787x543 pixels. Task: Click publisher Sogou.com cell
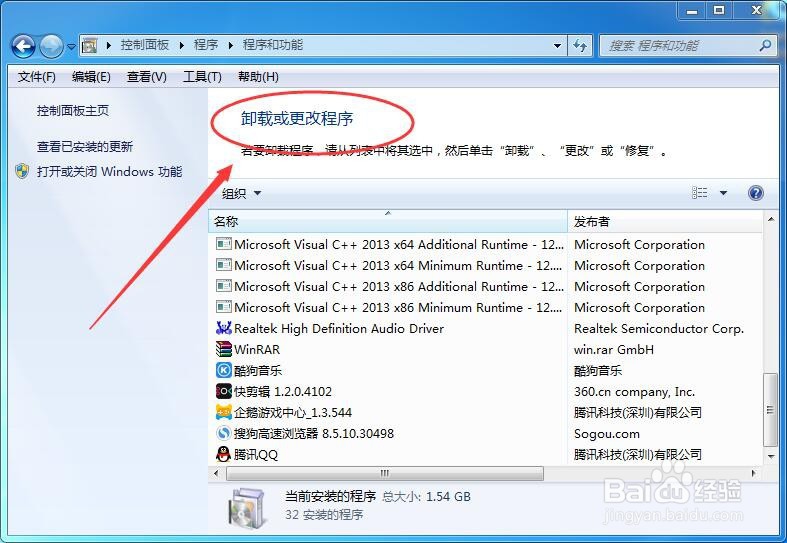[607, 434]
